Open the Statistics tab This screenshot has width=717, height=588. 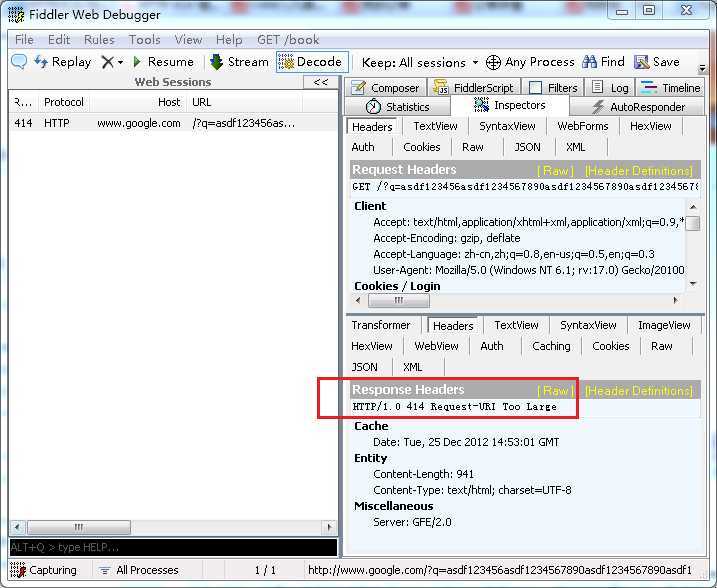point(398,107)
